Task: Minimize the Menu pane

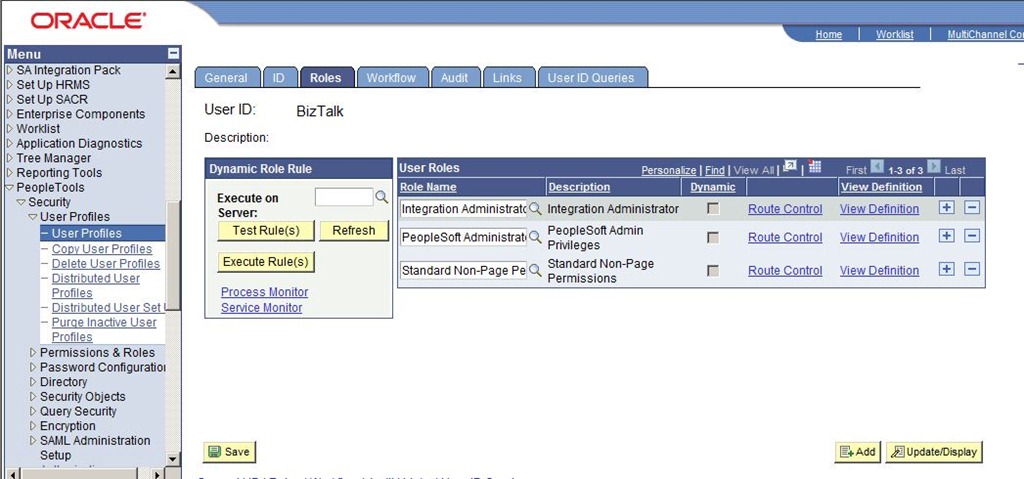Action: (x=173, y=54)
